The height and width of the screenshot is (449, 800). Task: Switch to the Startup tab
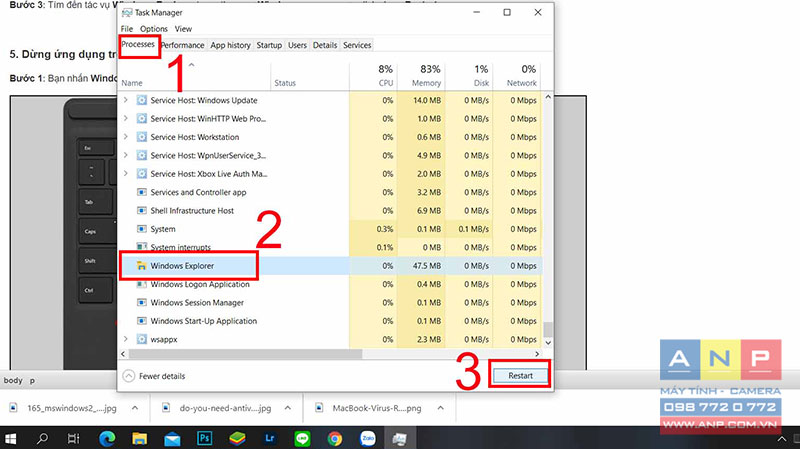point(269,45)
